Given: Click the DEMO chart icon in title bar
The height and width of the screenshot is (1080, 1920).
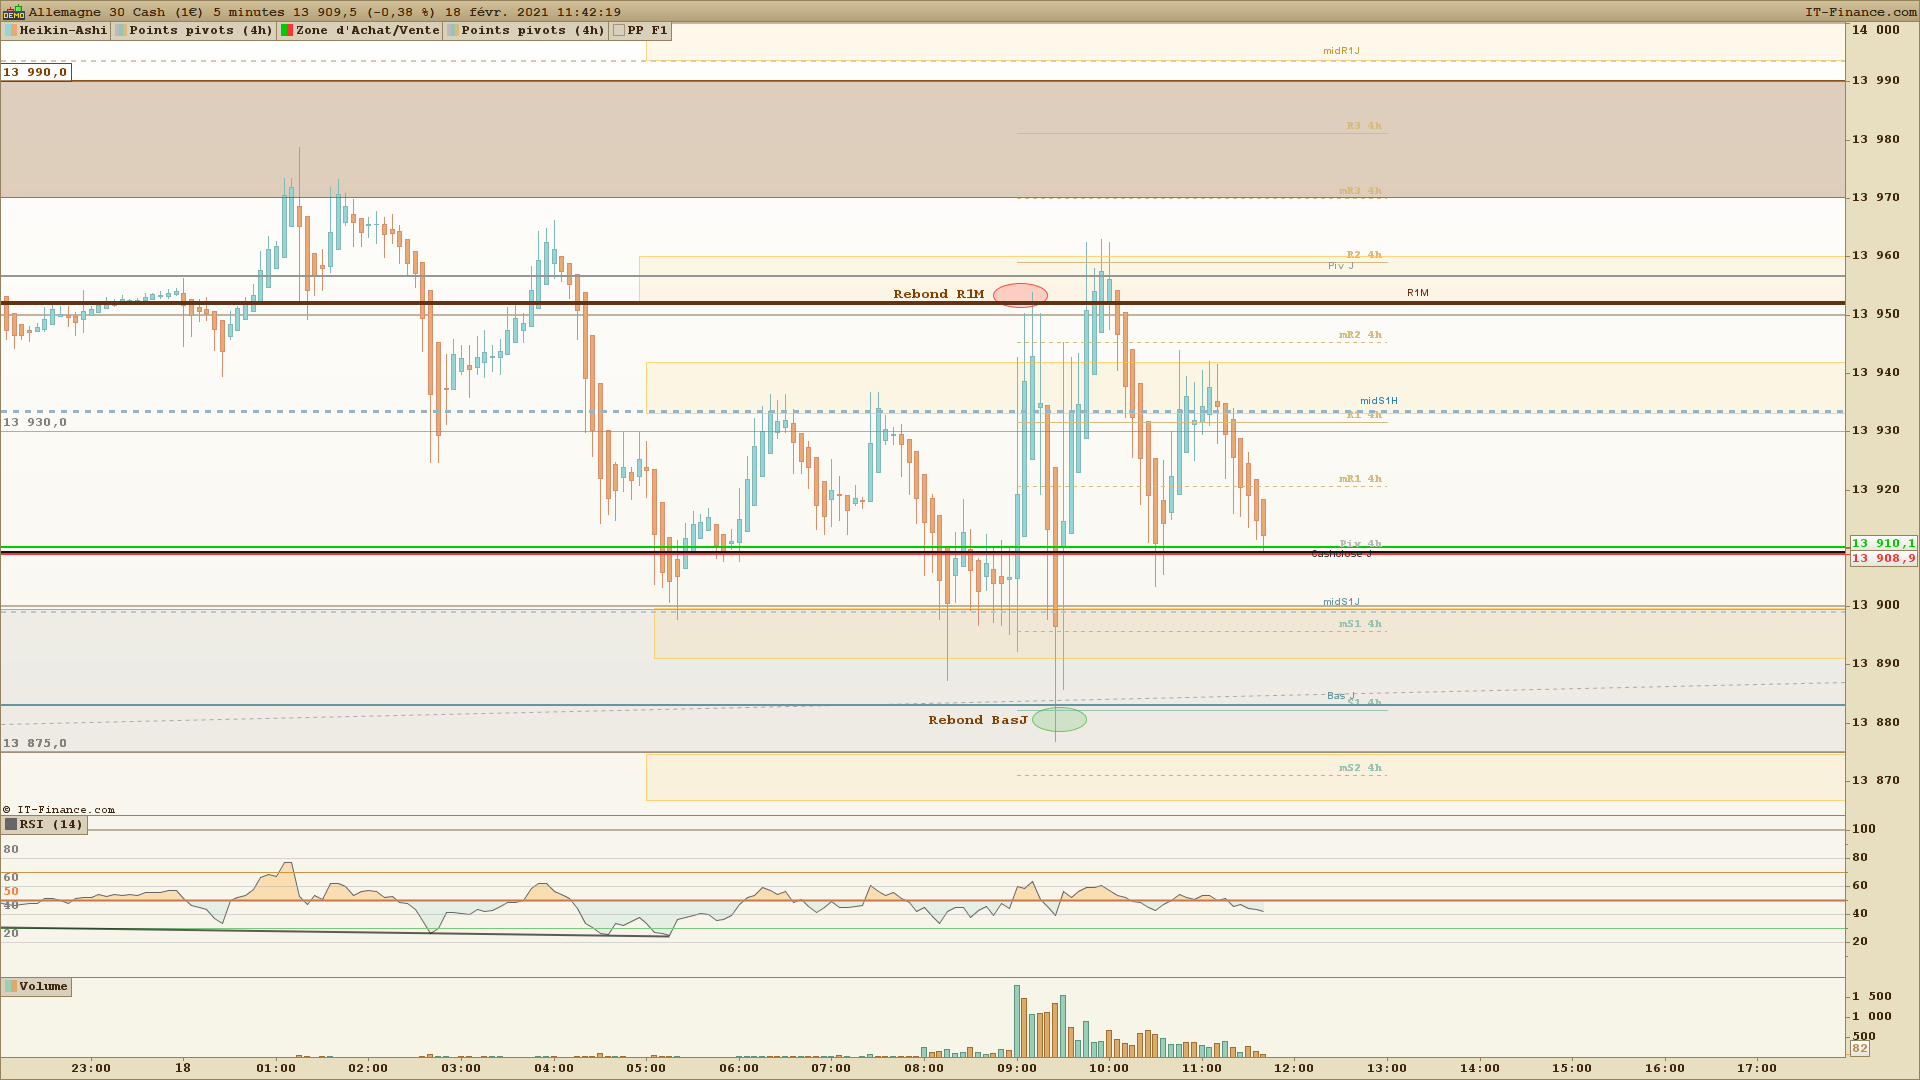Looking at the screenshot, I should point(13,12).
